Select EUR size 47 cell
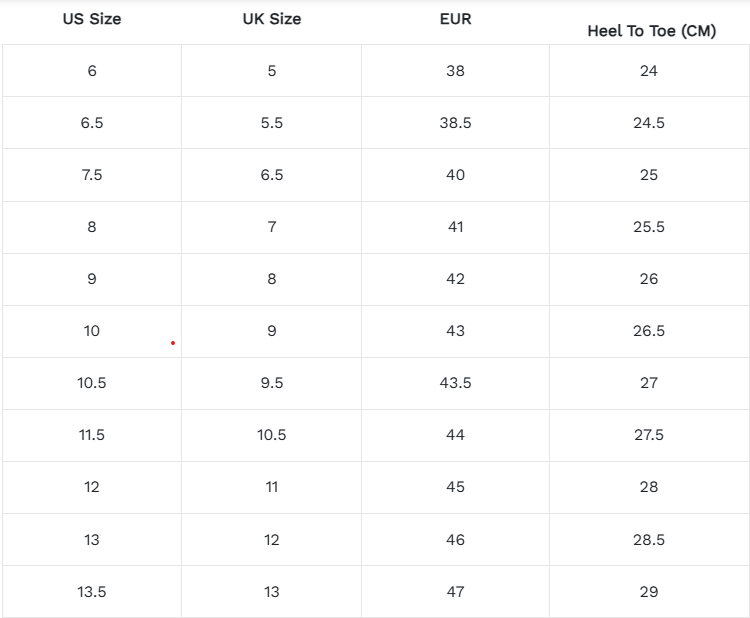Image resolution: width=750 pixels, height=618 pixels. pos(455,591)
